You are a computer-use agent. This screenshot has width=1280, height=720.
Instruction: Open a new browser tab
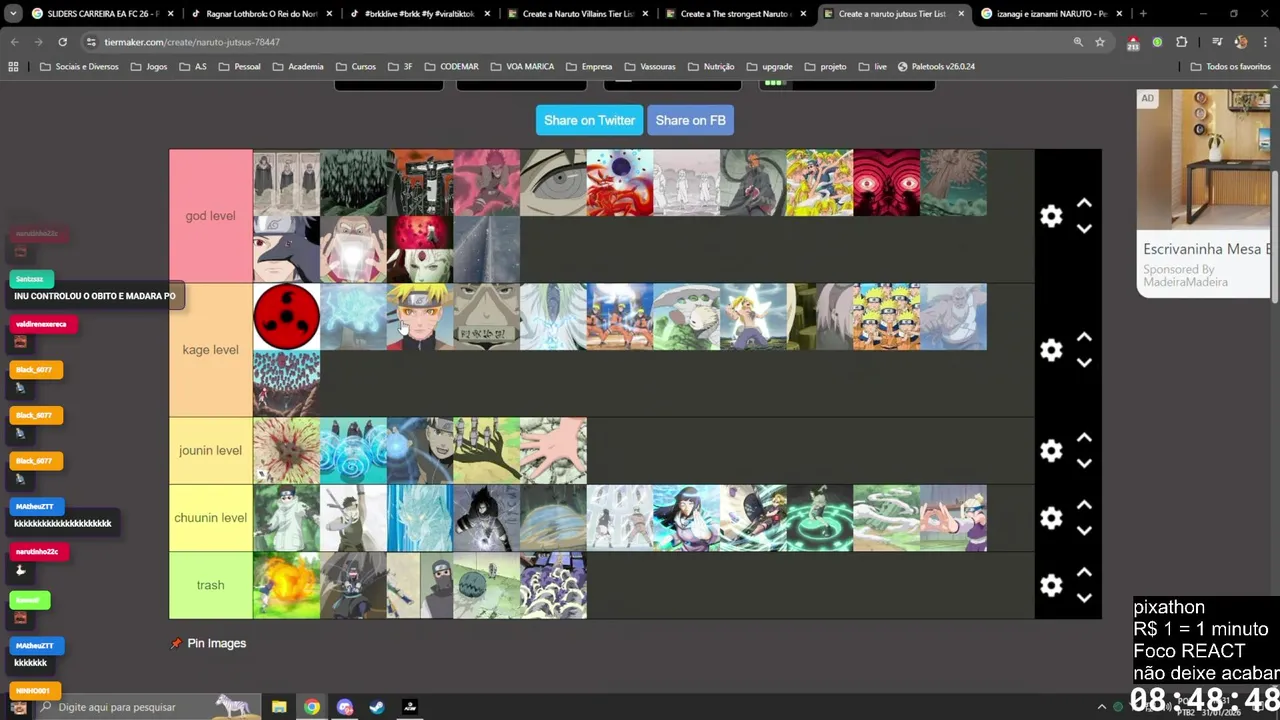coord(1143,14)
